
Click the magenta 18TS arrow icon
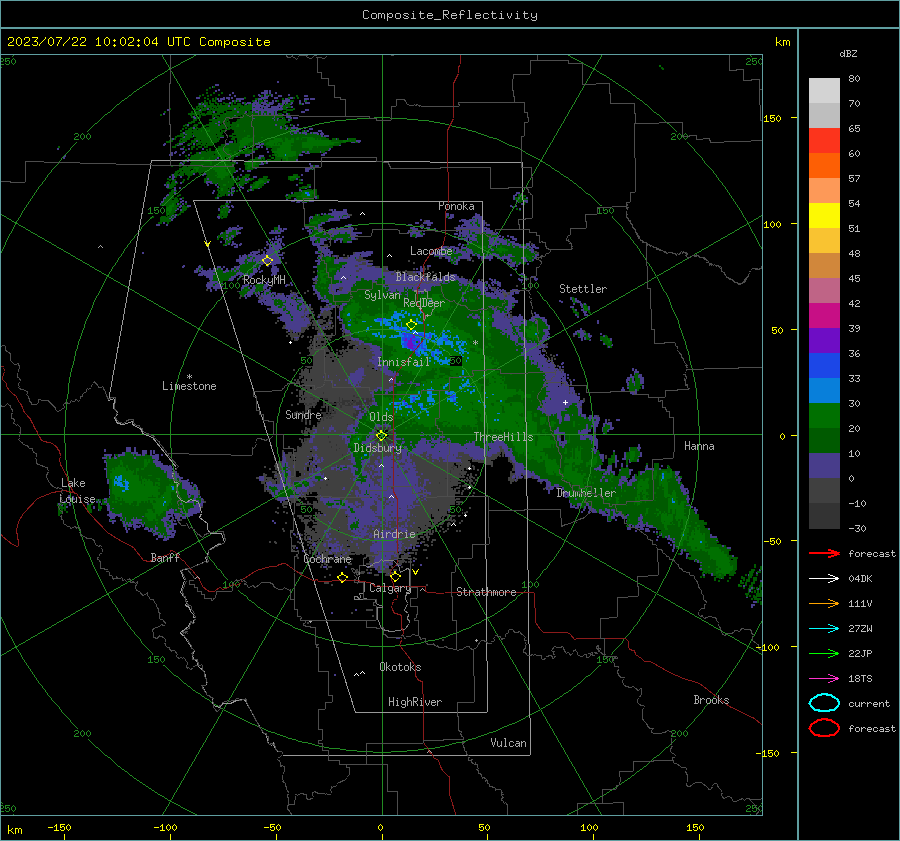pyautogui.click(x=824, y=679)
